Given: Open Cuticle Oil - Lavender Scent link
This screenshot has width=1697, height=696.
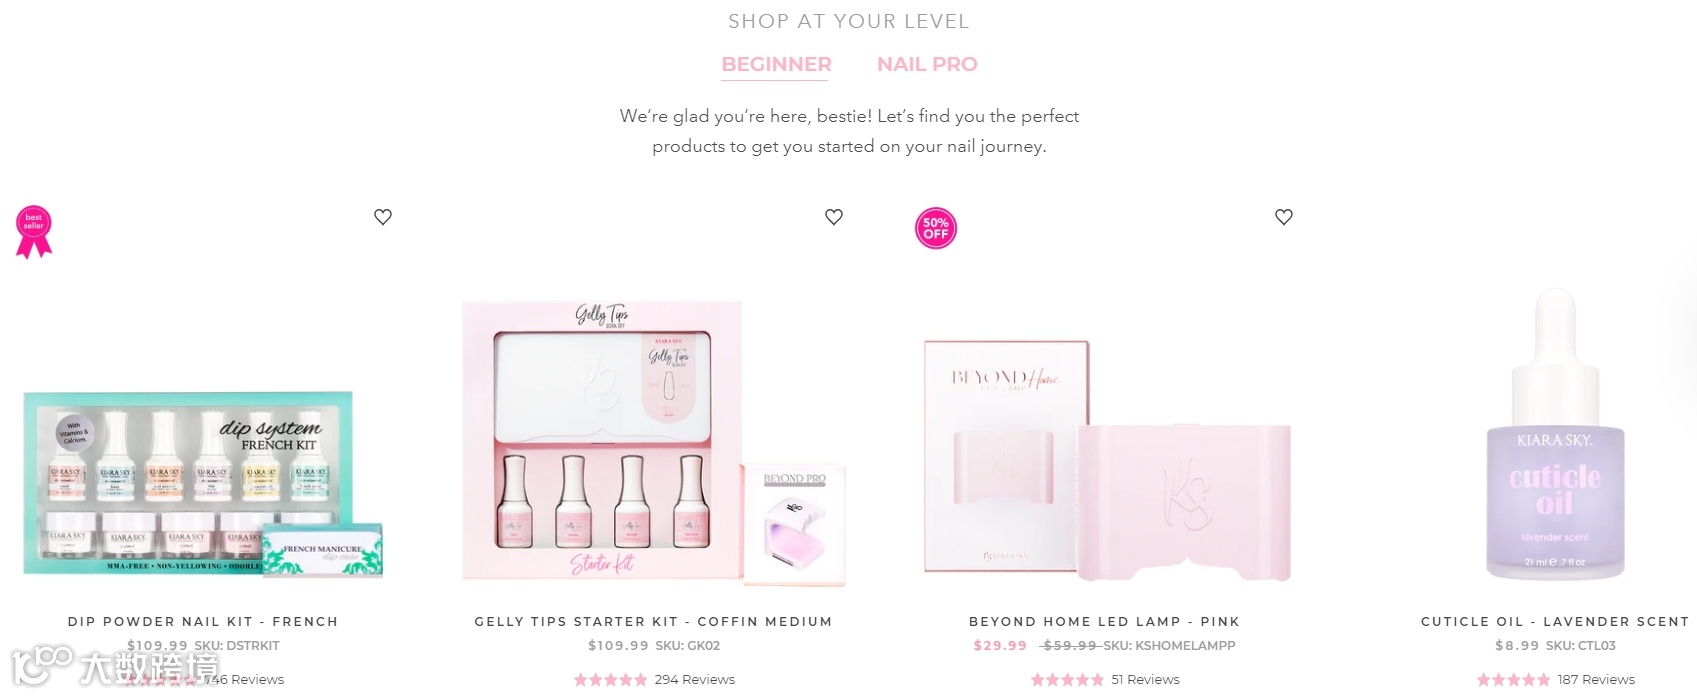Looking at the screenshot, I should pyautogui.click(x=1555, y=621).
